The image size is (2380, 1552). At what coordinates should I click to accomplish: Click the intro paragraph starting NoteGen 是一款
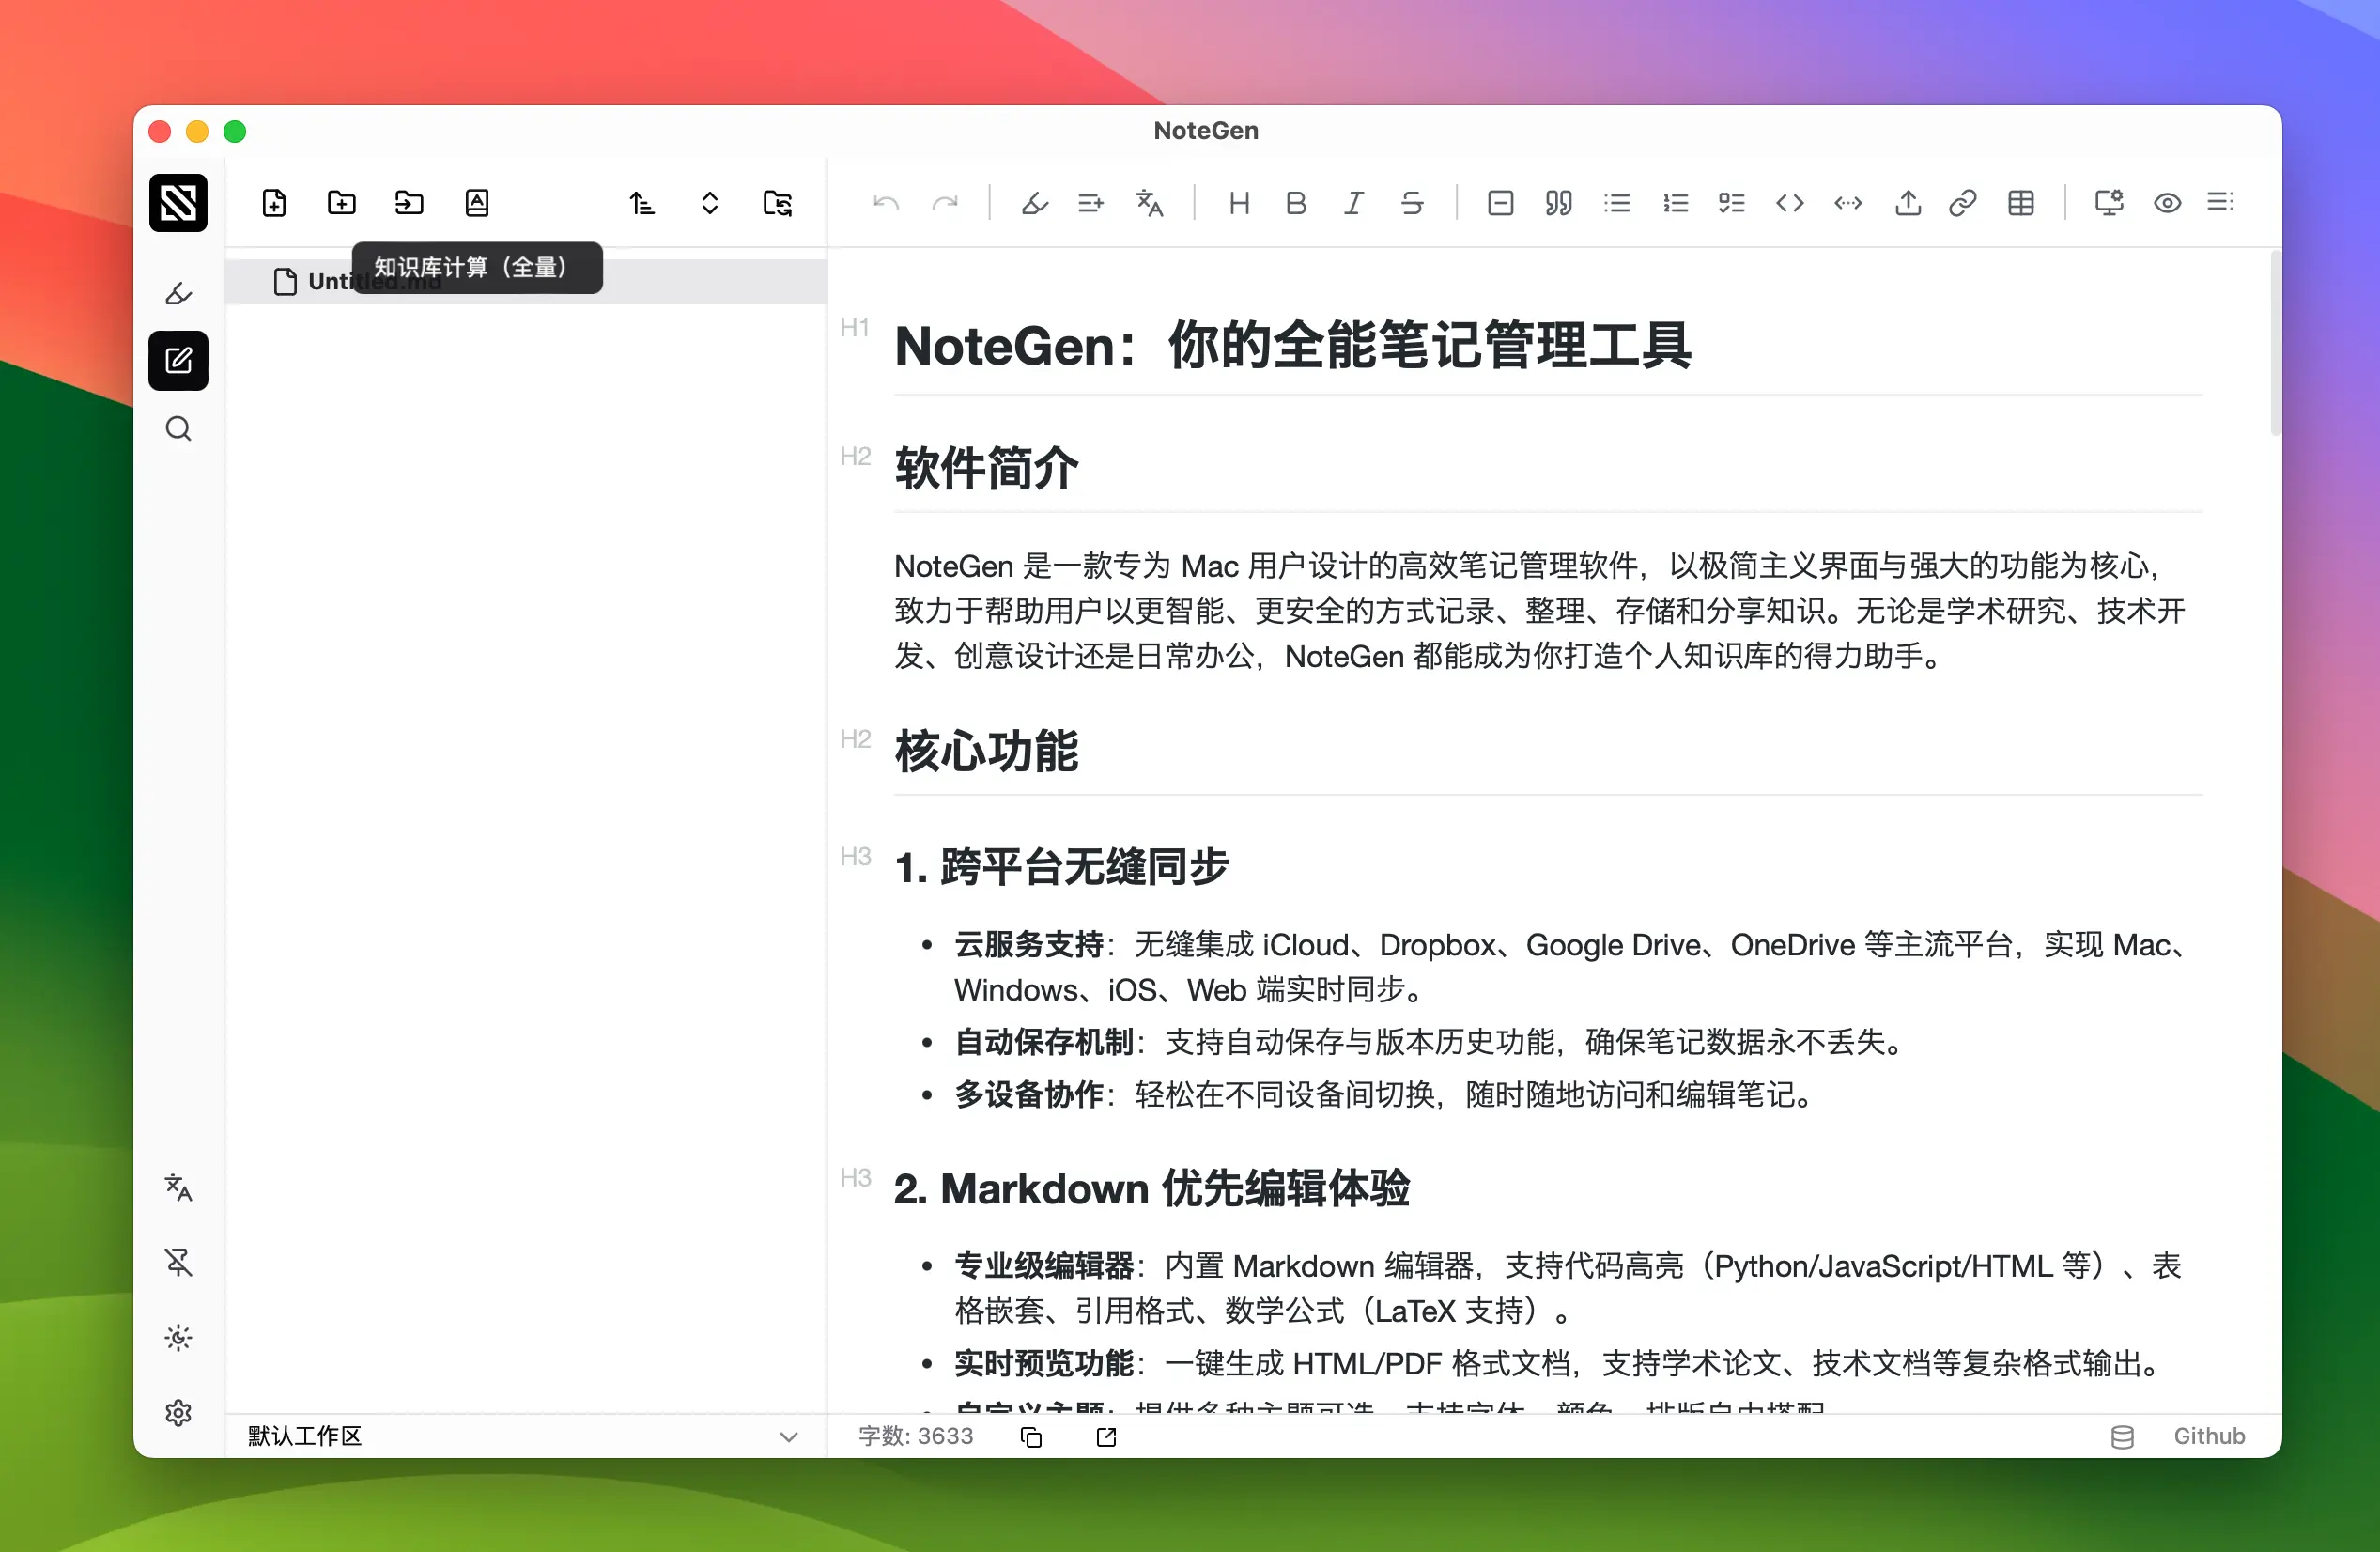click(1540, 611)
